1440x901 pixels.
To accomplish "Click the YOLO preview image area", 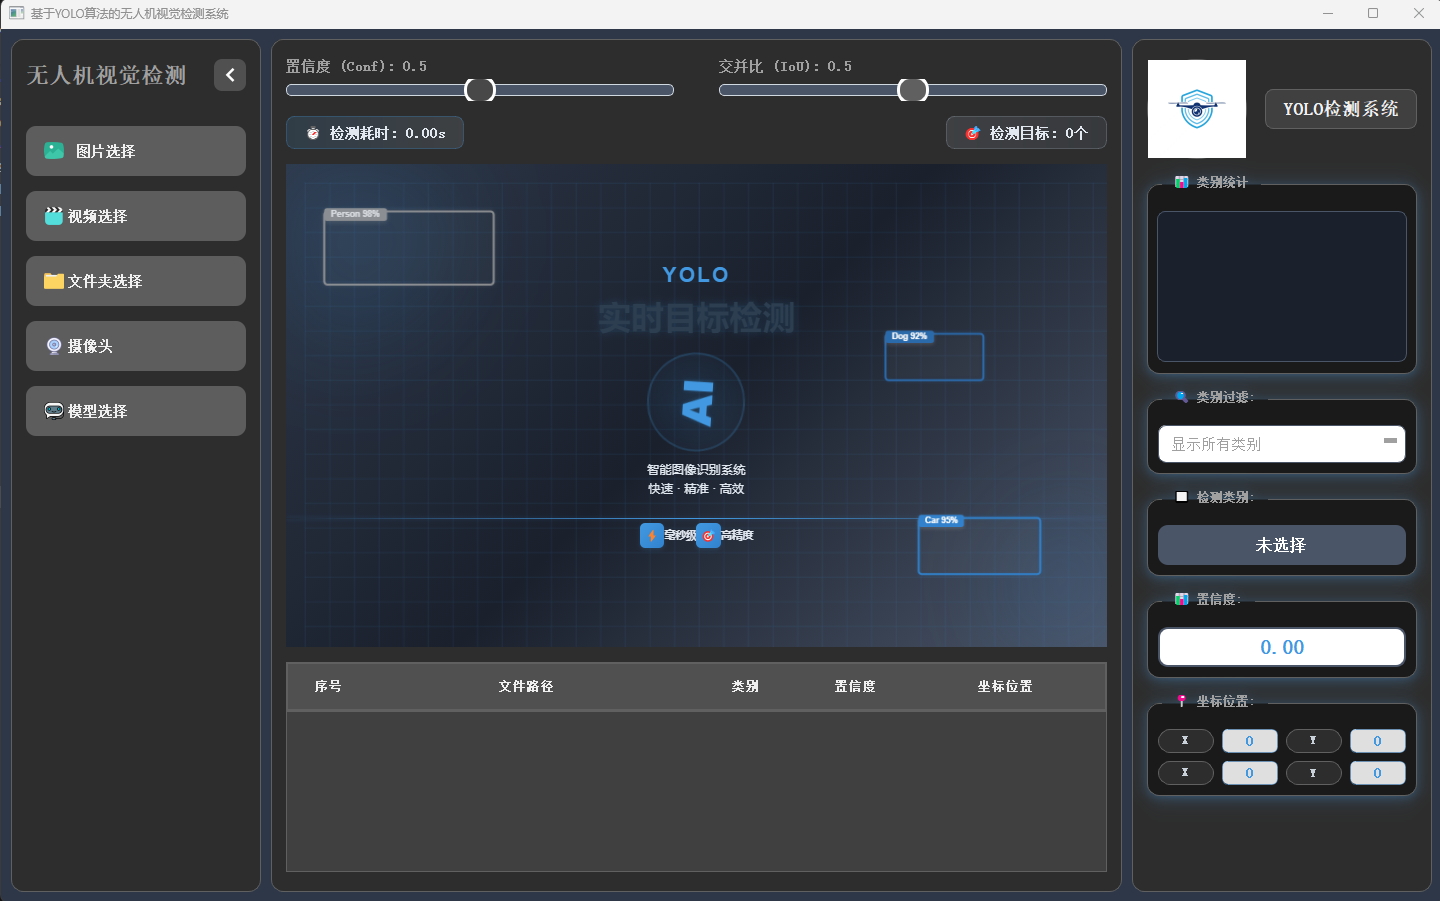I will tap(696, 405).
